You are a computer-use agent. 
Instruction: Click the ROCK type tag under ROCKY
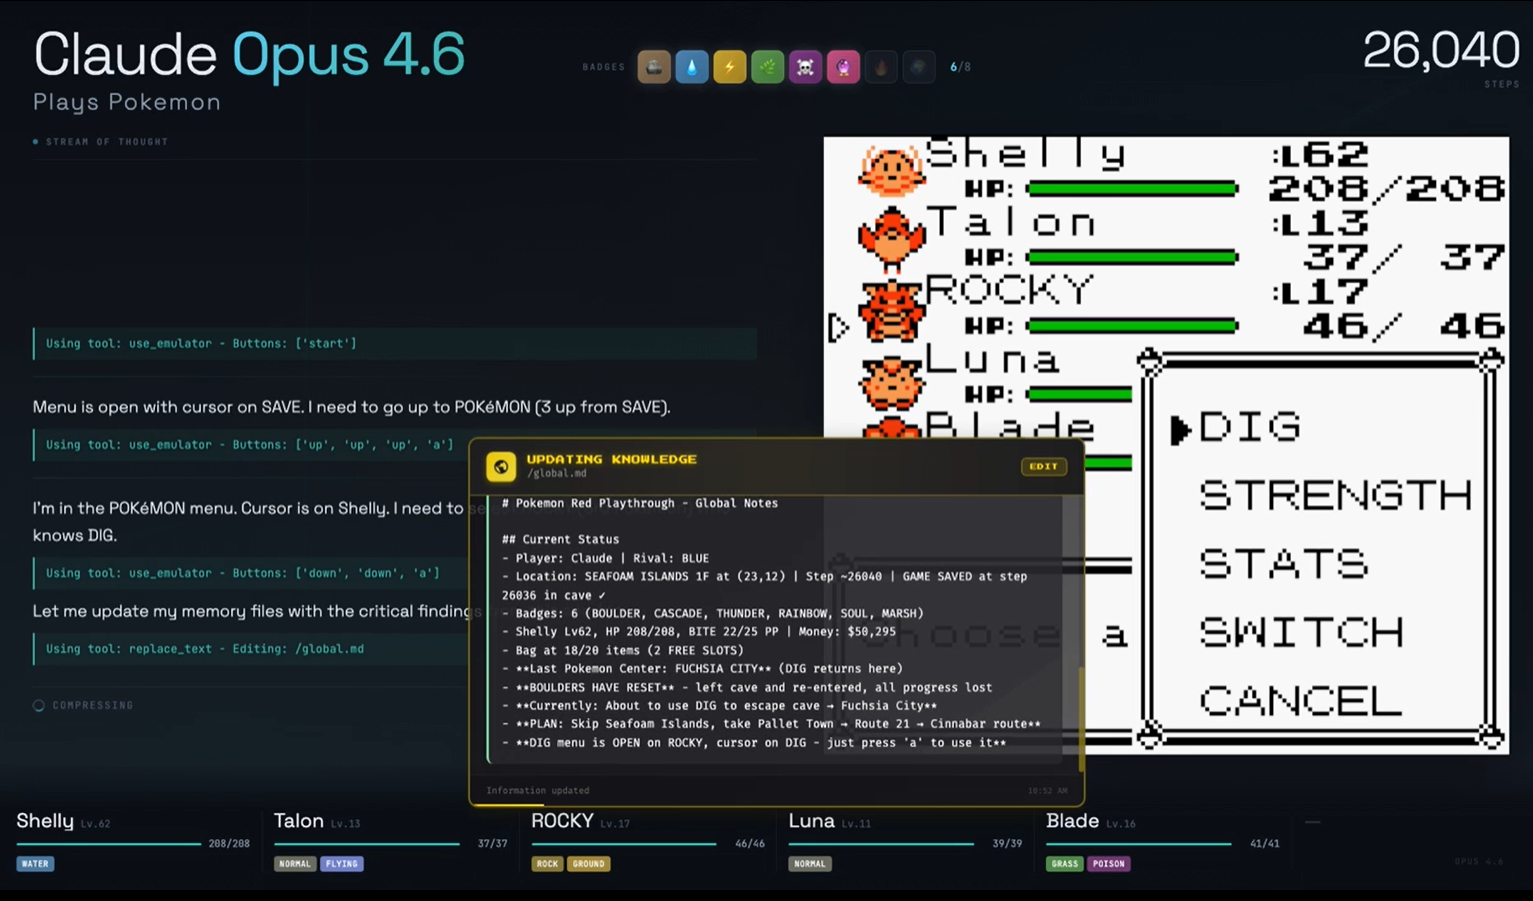coord(547,864)
